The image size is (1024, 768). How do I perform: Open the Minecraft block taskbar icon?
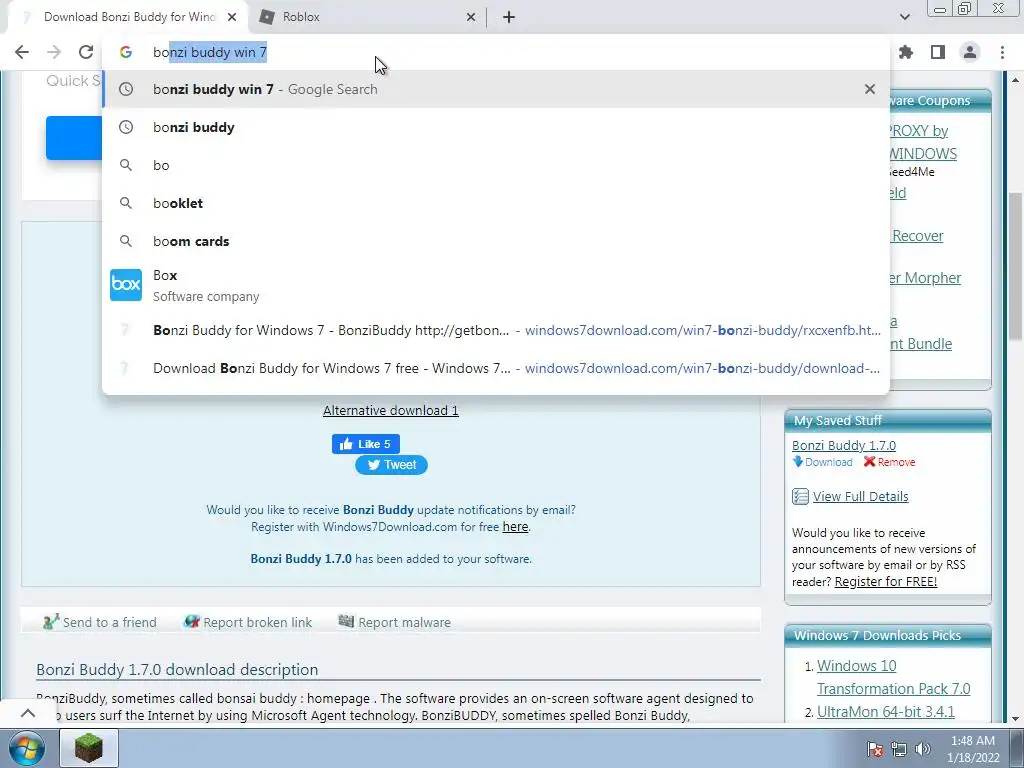89,748
